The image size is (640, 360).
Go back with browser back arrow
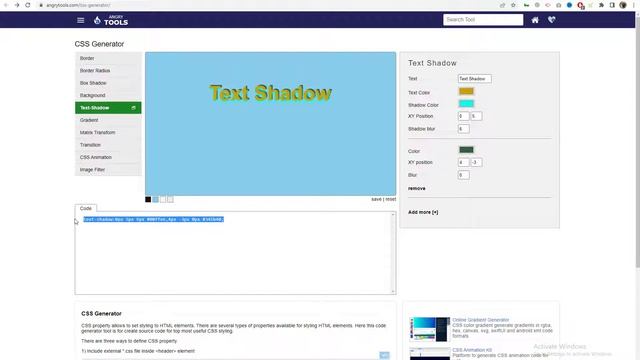coord(6,5)
